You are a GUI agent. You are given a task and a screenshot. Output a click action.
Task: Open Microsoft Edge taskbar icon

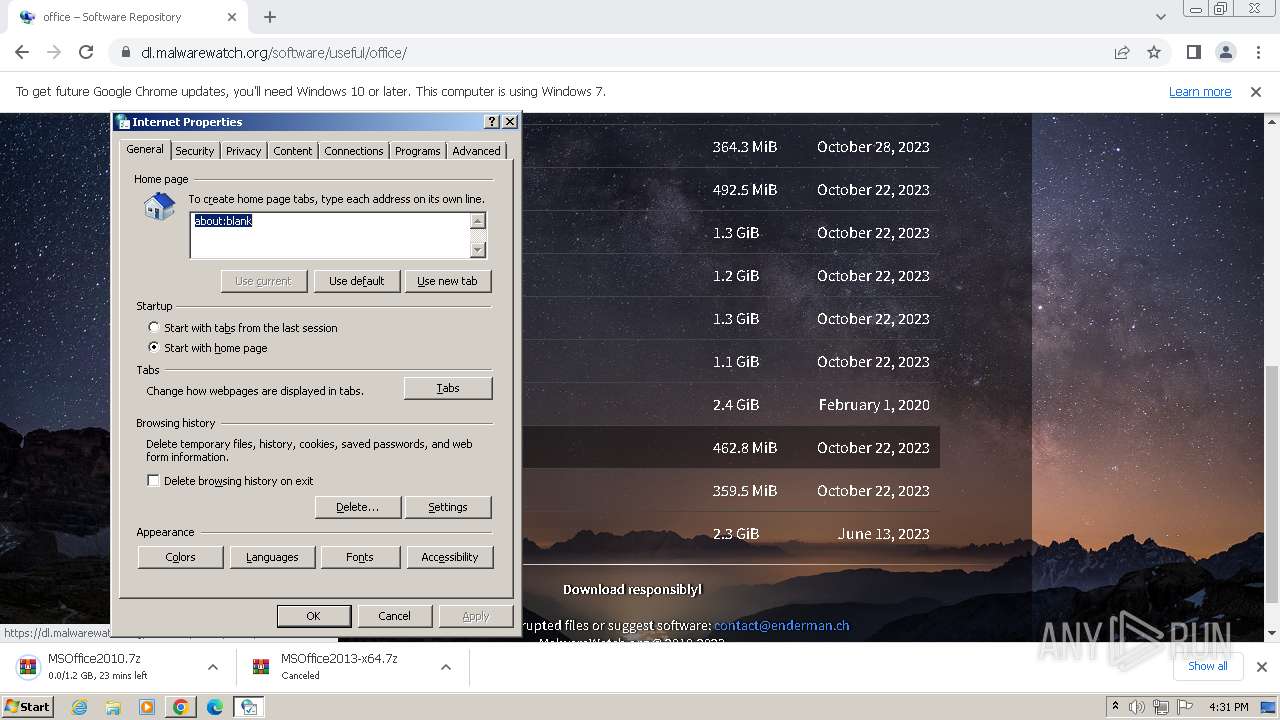(x=215, y=707)
